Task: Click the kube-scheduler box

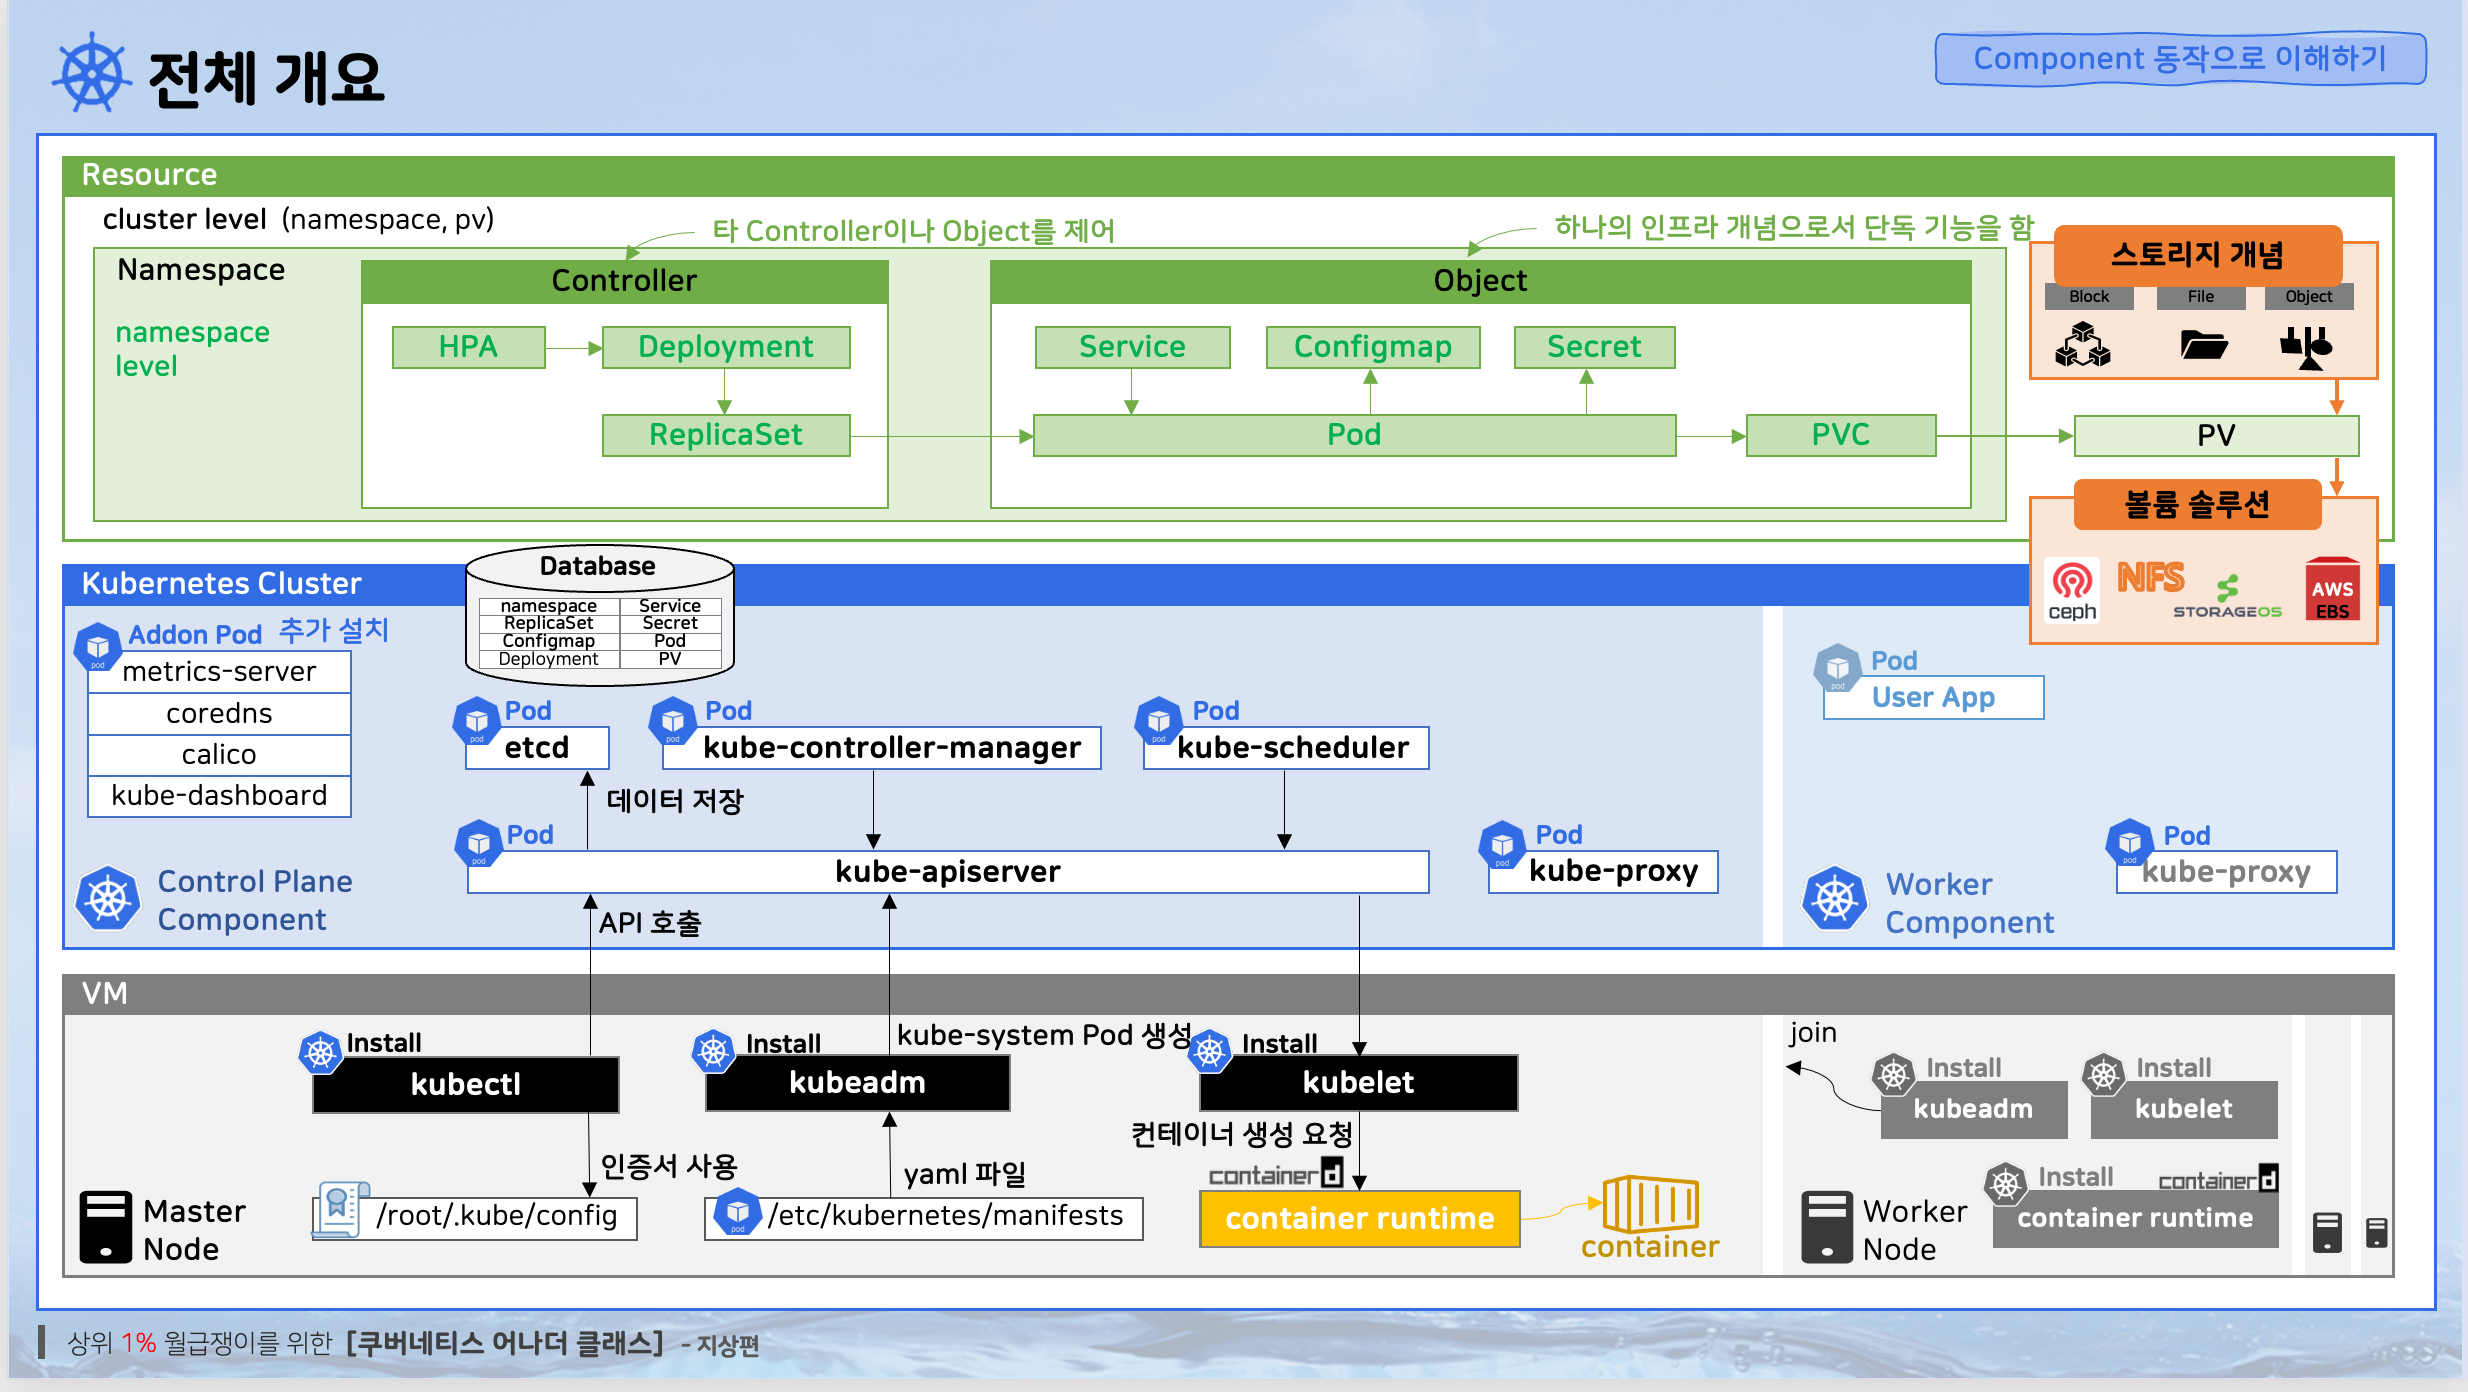Action: [1286, 748]
